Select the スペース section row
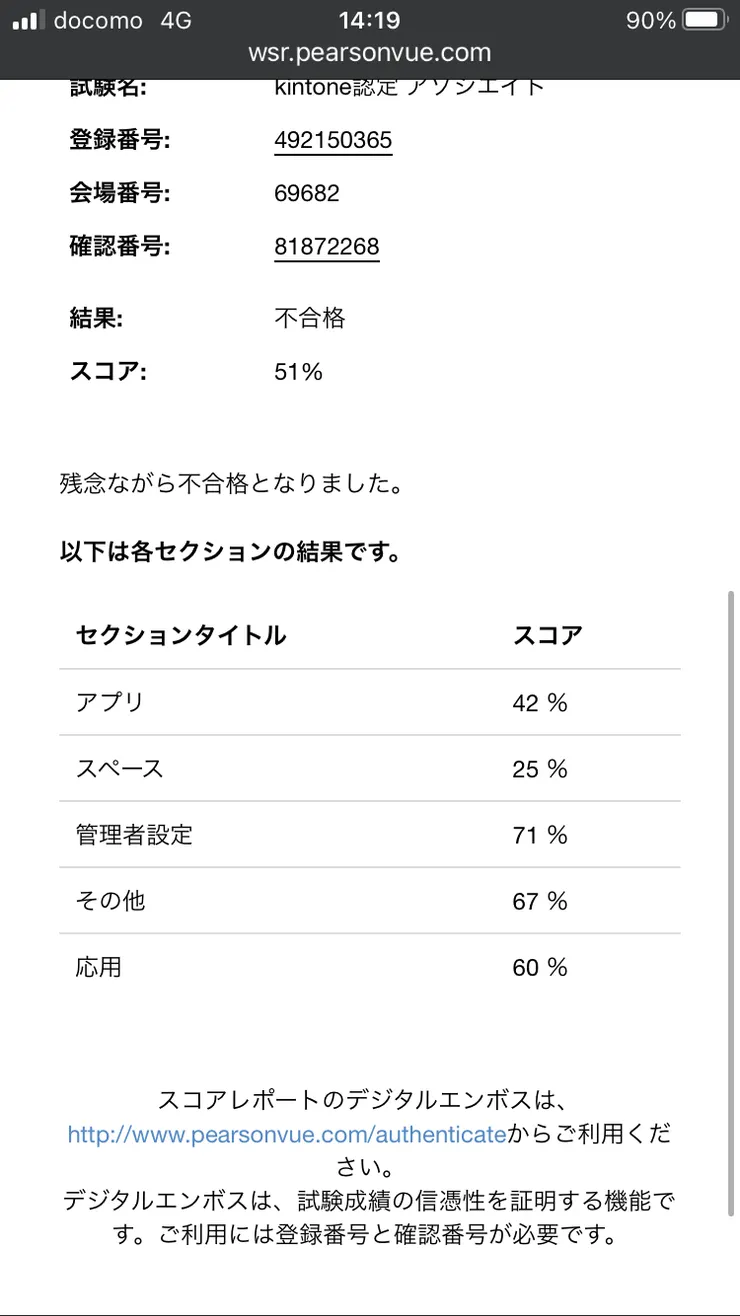Viewport: 740px width, 1316px height. click(369, 769)
